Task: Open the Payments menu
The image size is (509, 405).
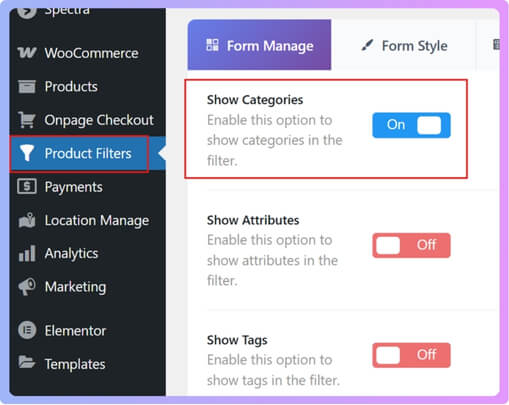Action: (x=87, y=187)
